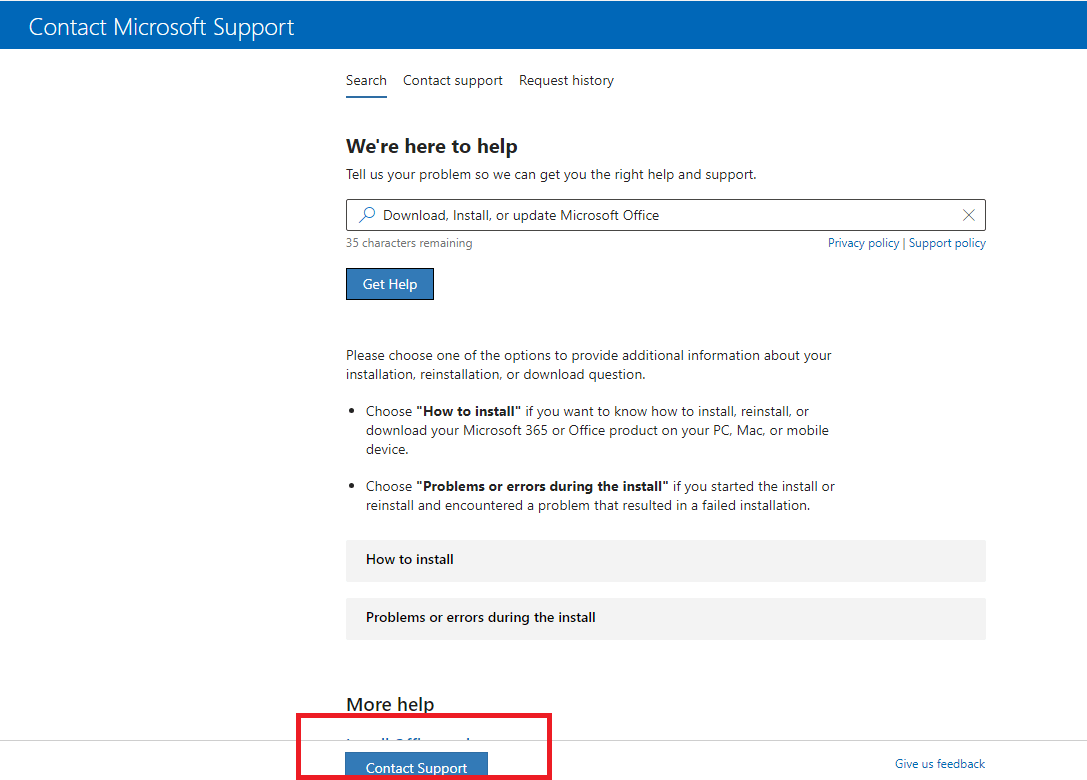1087x780 pixels.
Task: Open the Privacy policy link
Action: 863,243
